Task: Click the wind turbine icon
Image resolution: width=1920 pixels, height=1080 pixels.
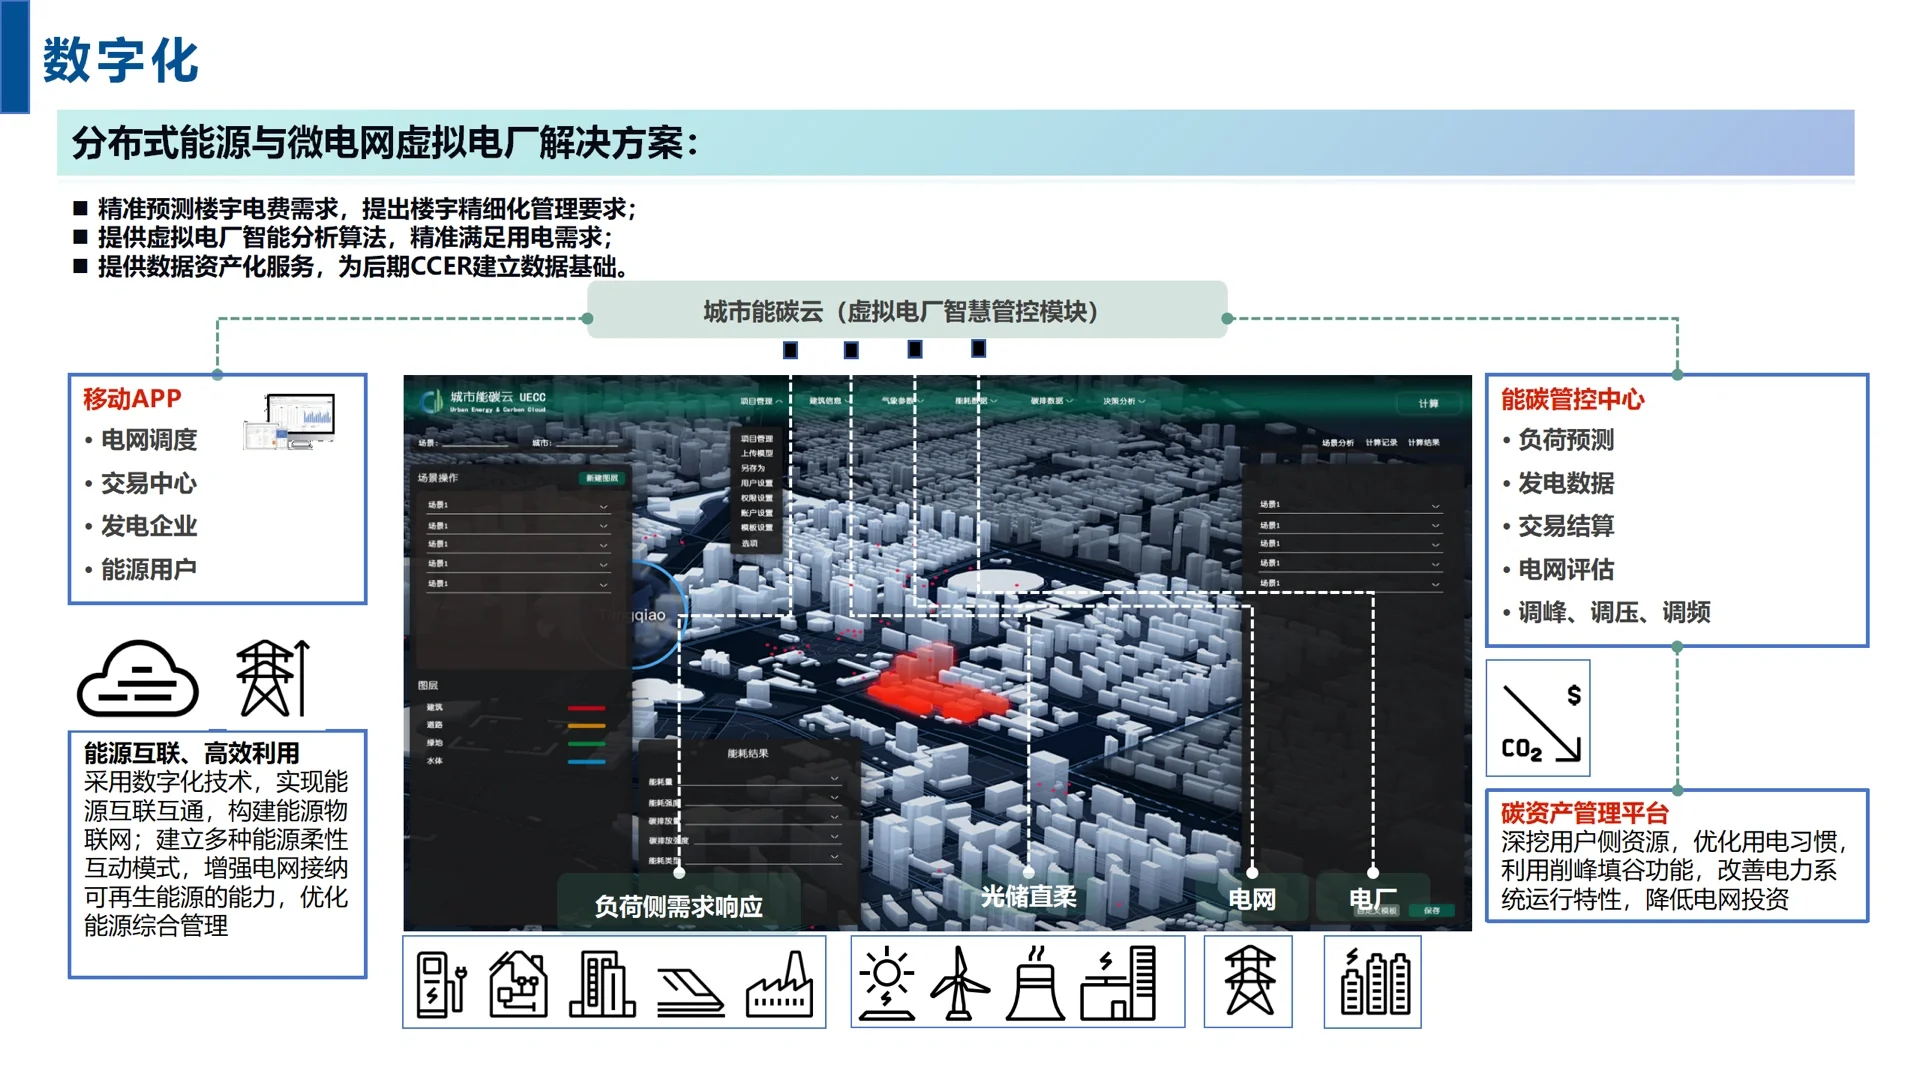Action: pyautogui.click(x=958, y=983)
